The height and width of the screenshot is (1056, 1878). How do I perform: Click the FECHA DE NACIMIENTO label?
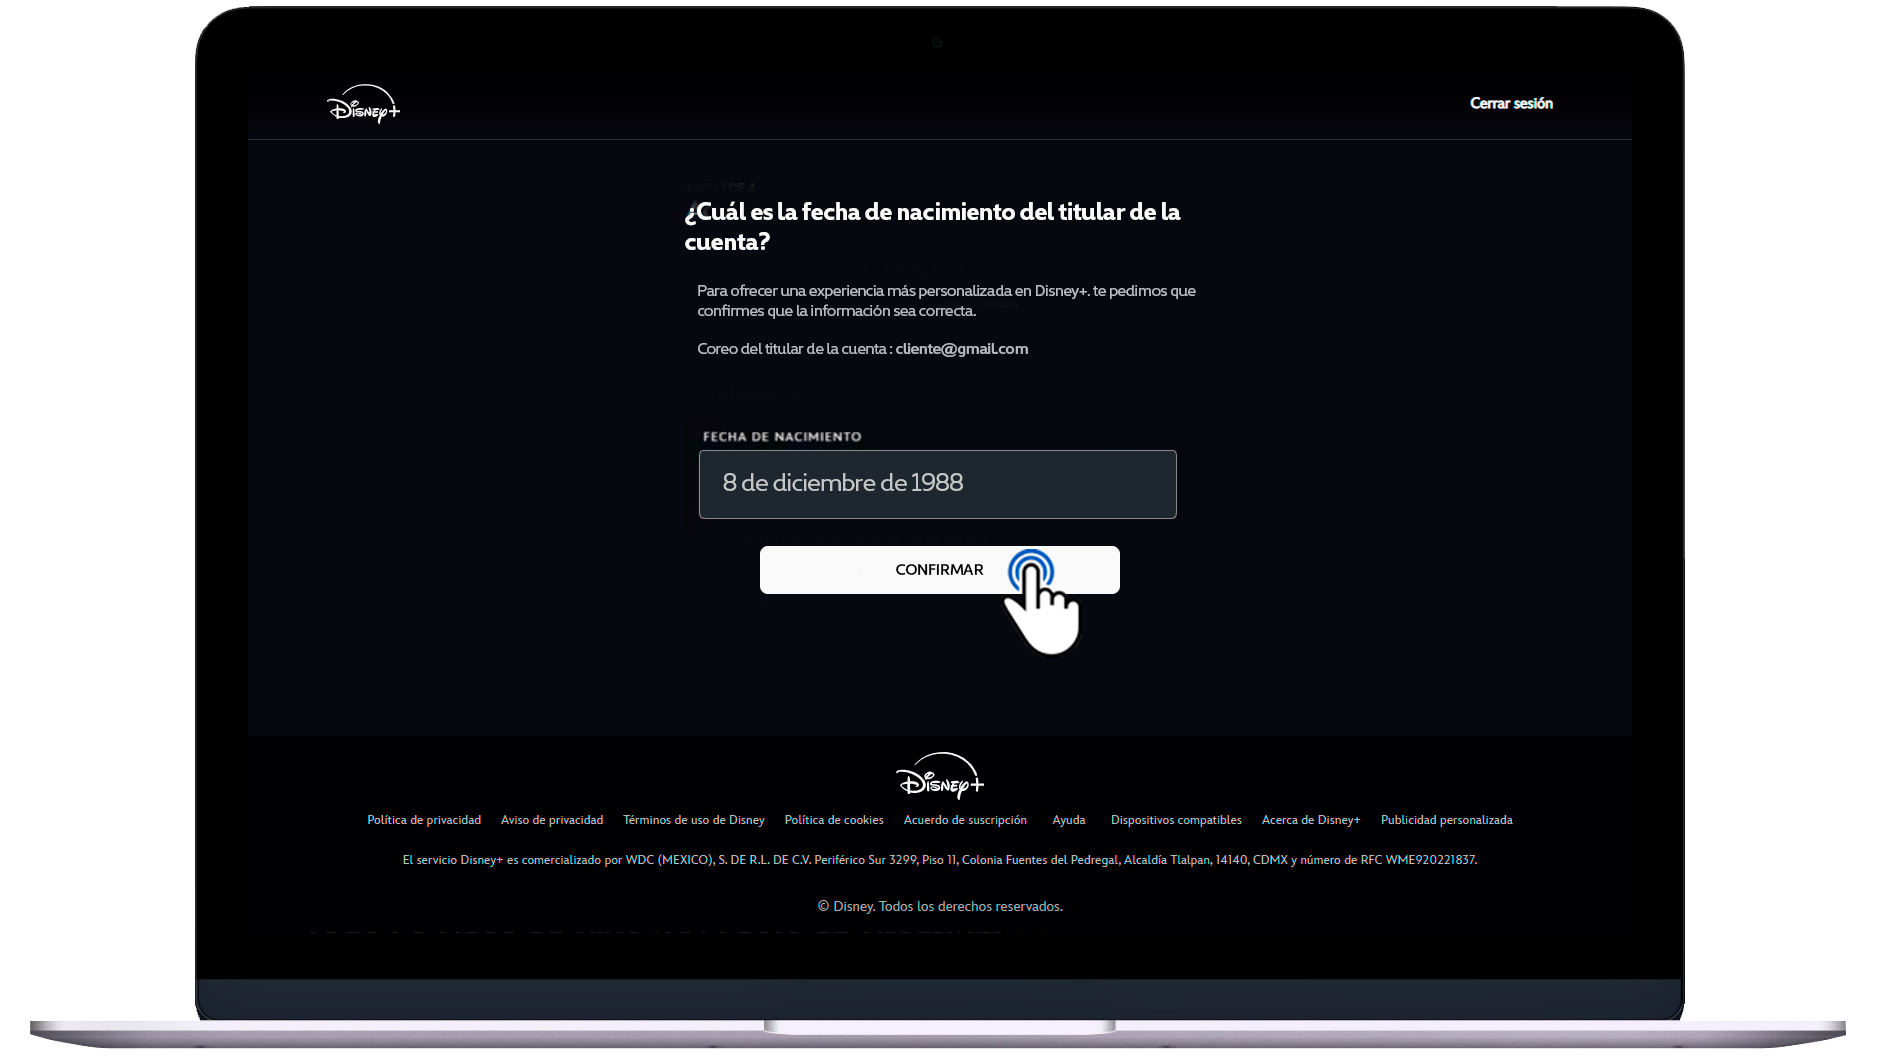[782, 437]
